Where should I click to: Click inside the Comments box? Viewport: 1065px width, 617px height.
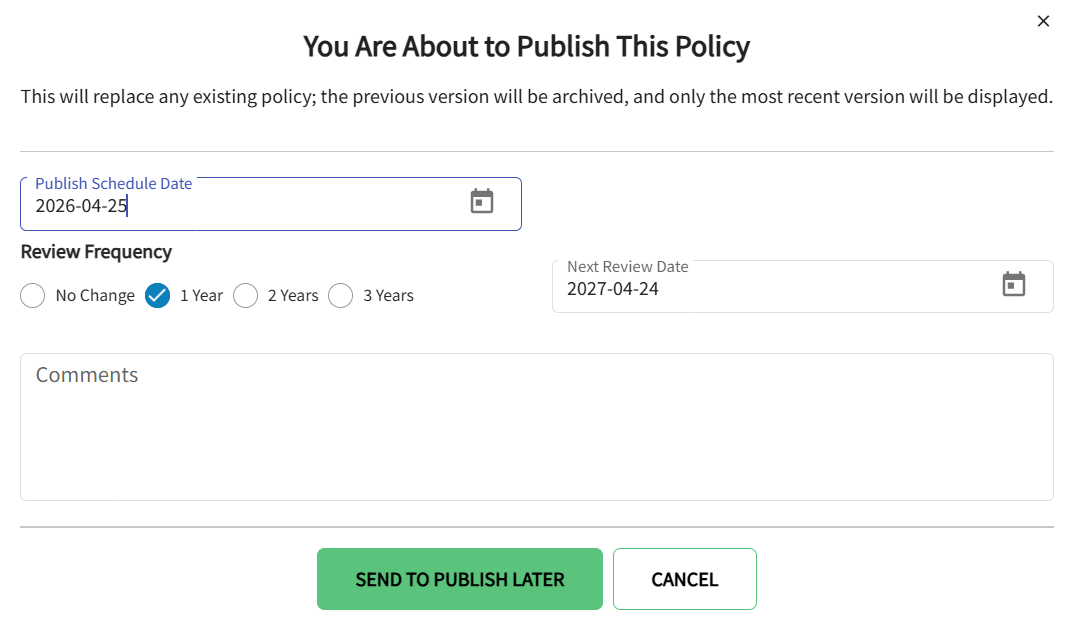pyautogui.click(x=537, y=425)
